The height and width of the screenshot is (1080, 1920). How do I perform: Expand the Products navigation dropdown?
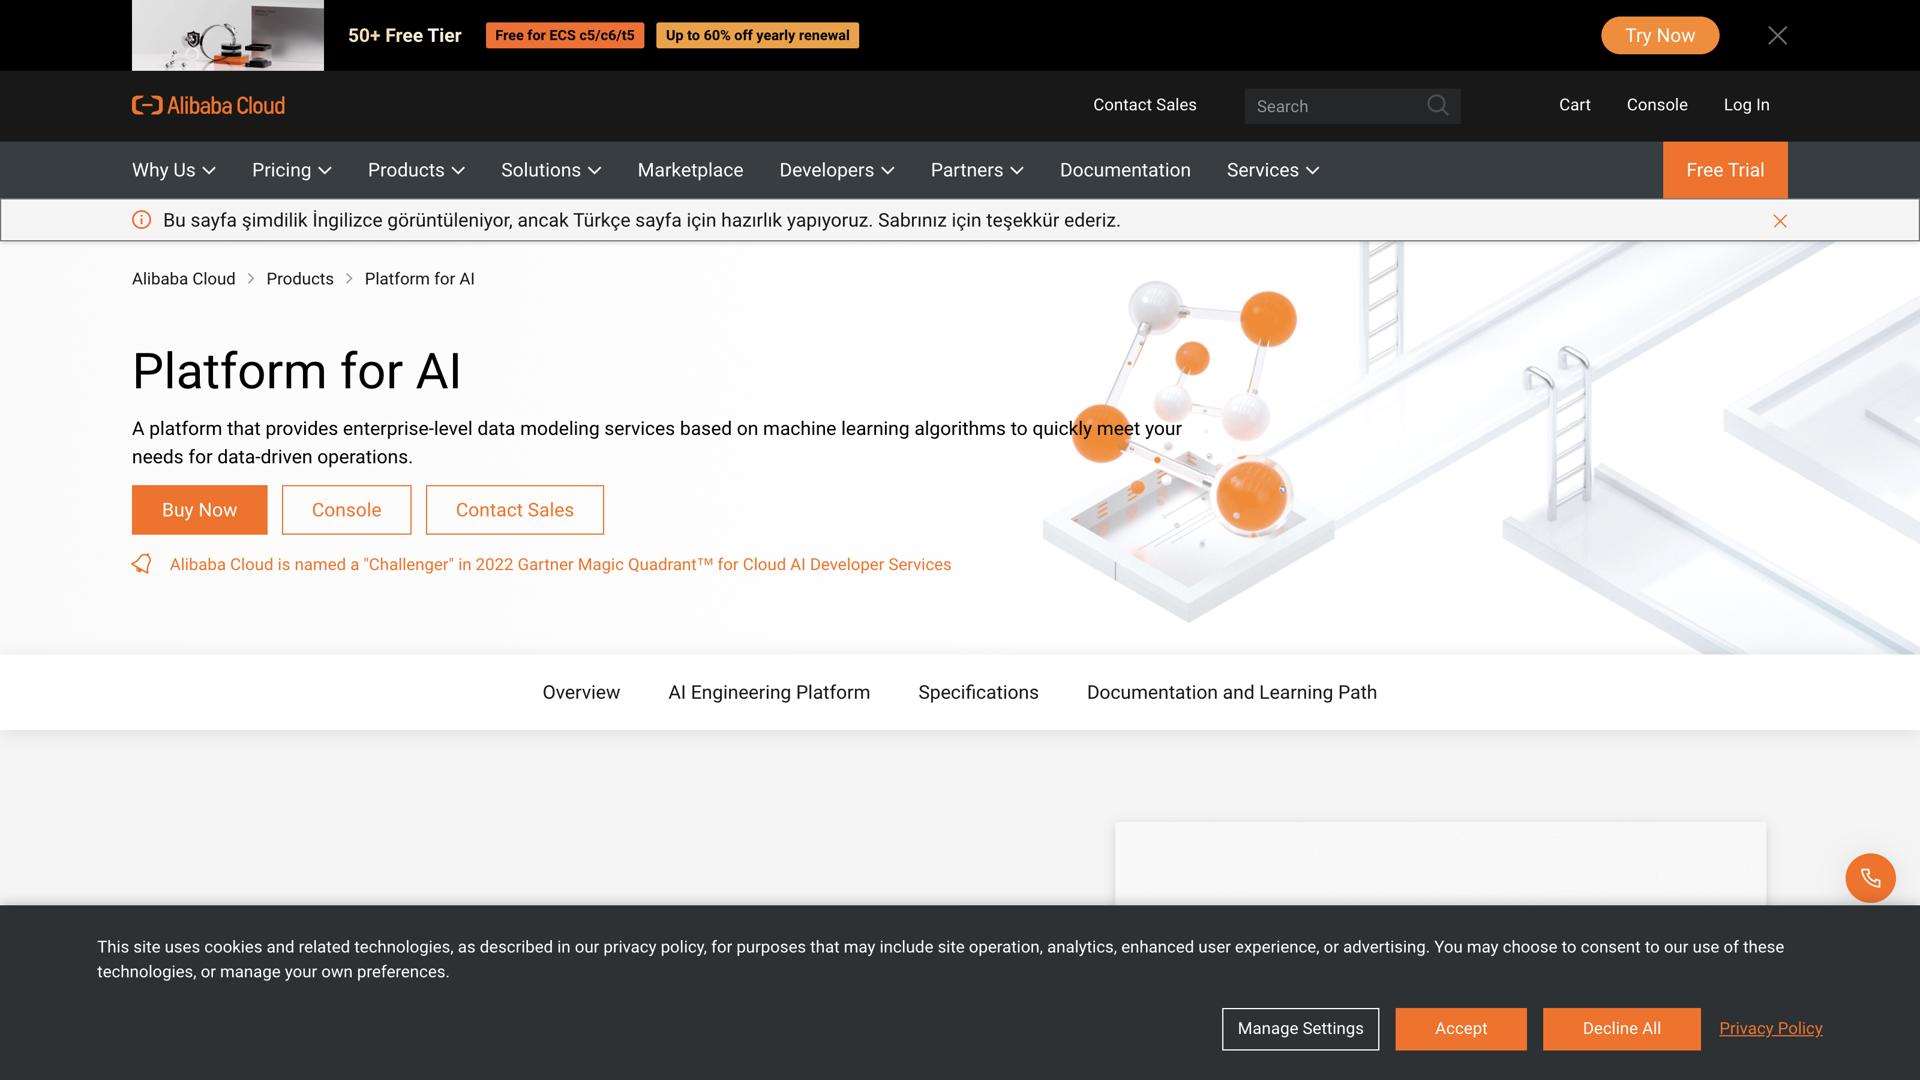pos(415,170)
